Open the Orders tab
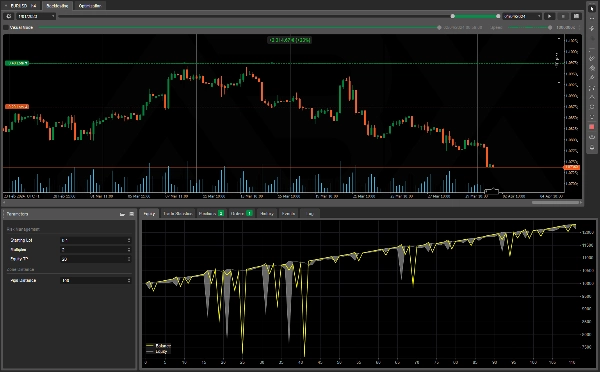This screenshot has width=600, height=372. pyautogui.click(x=241, y=214)
